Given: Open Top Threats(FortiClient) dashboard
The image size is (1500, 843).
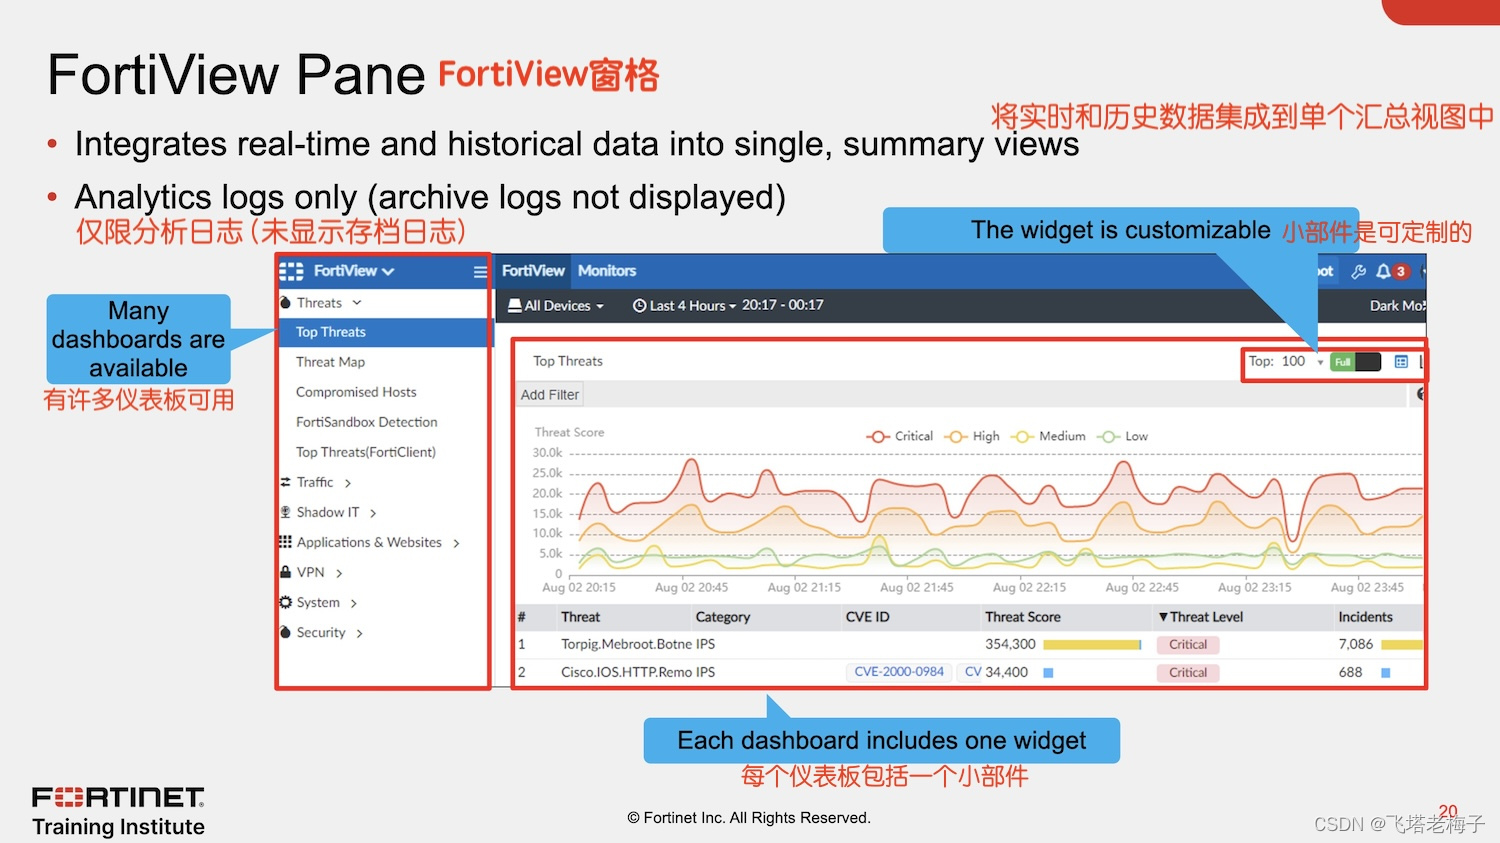Looking at the screenshot, I should tap(365, 452).
